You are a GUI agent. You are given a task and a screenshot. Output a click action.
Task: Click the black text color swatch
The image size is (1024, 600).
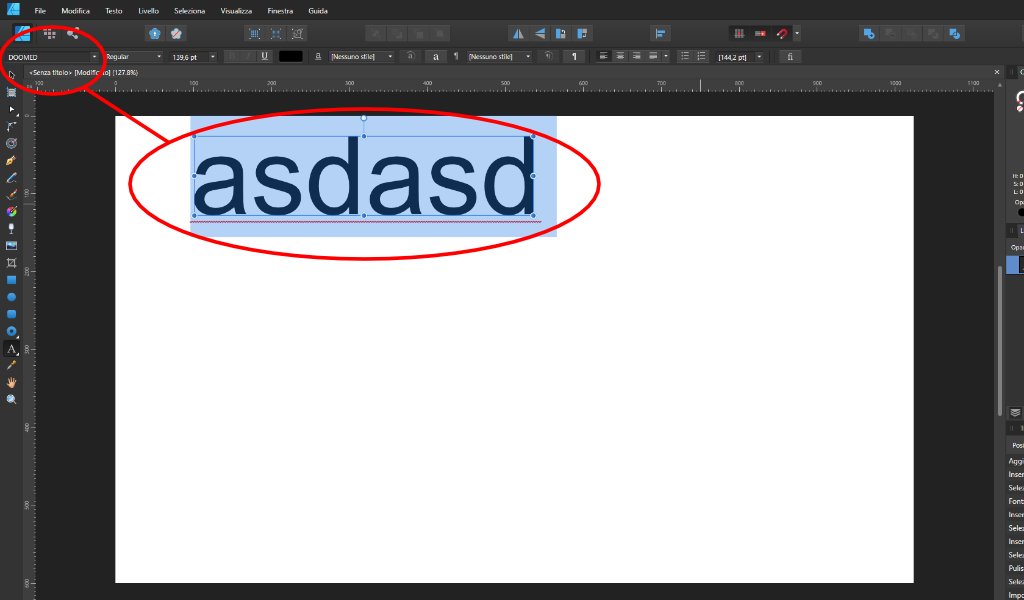291,57
